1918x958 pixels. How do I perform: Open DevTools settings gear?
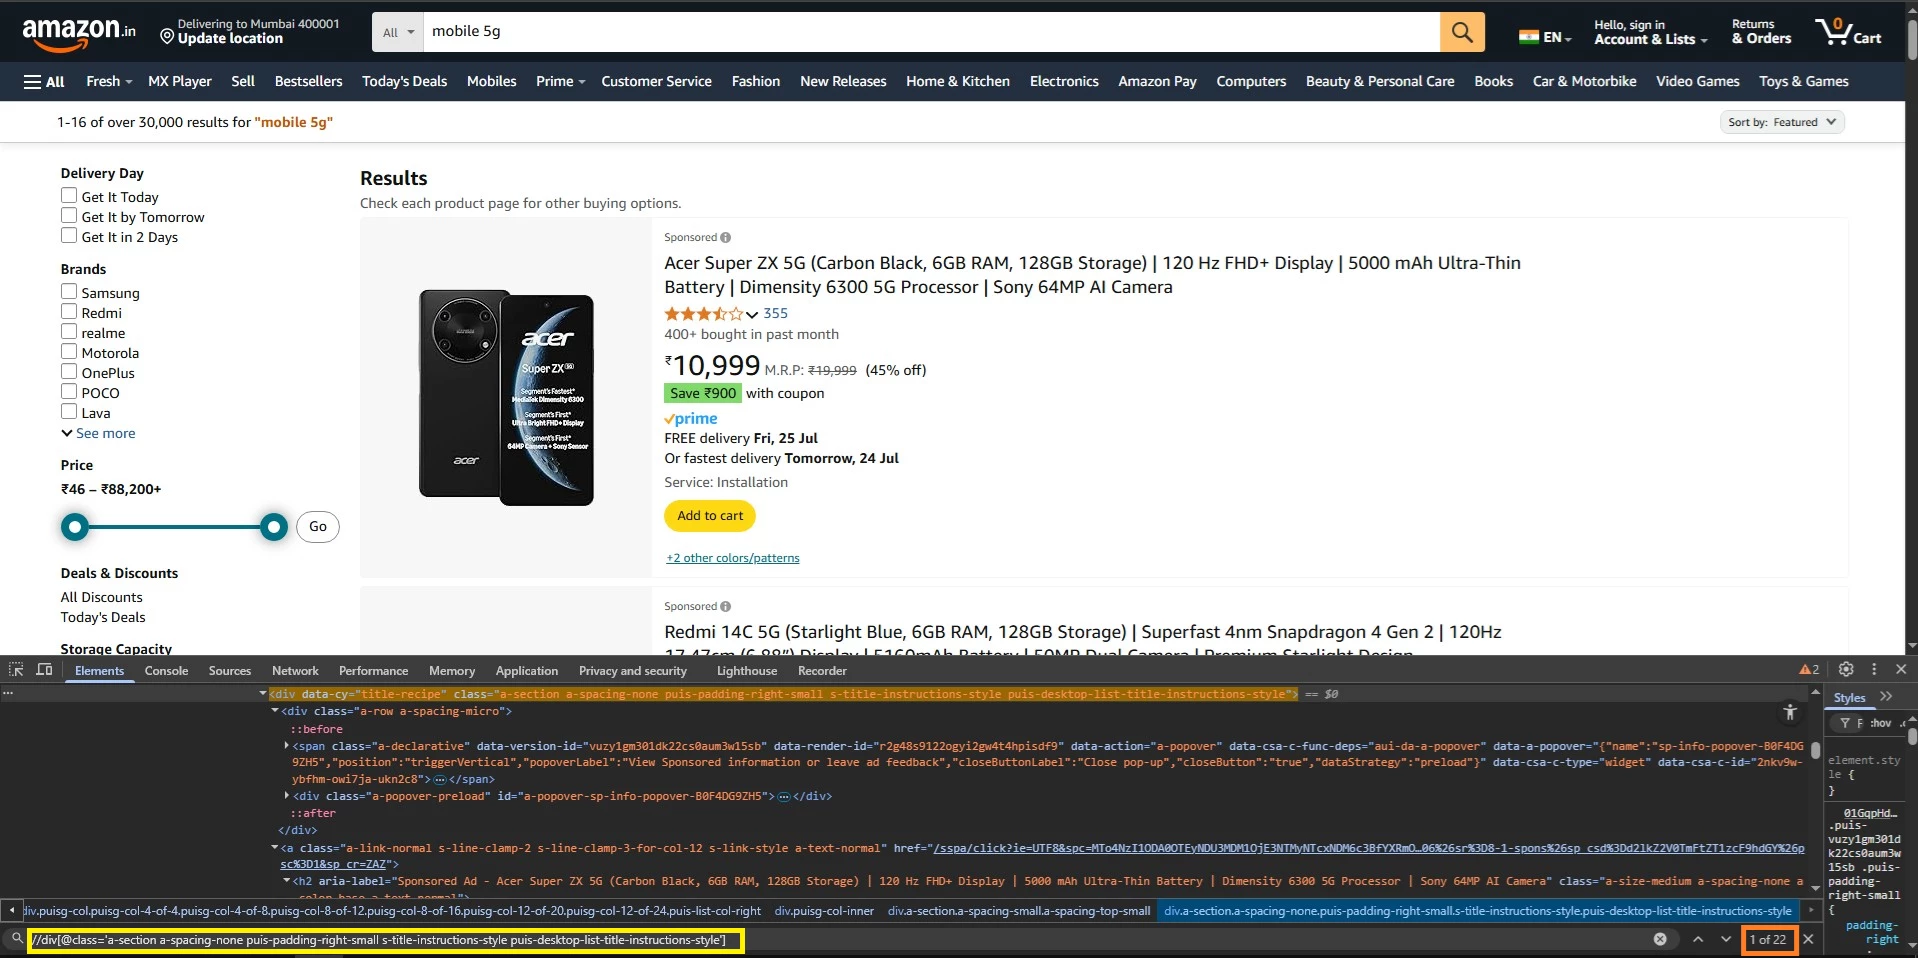click(x=1846, y=669)
